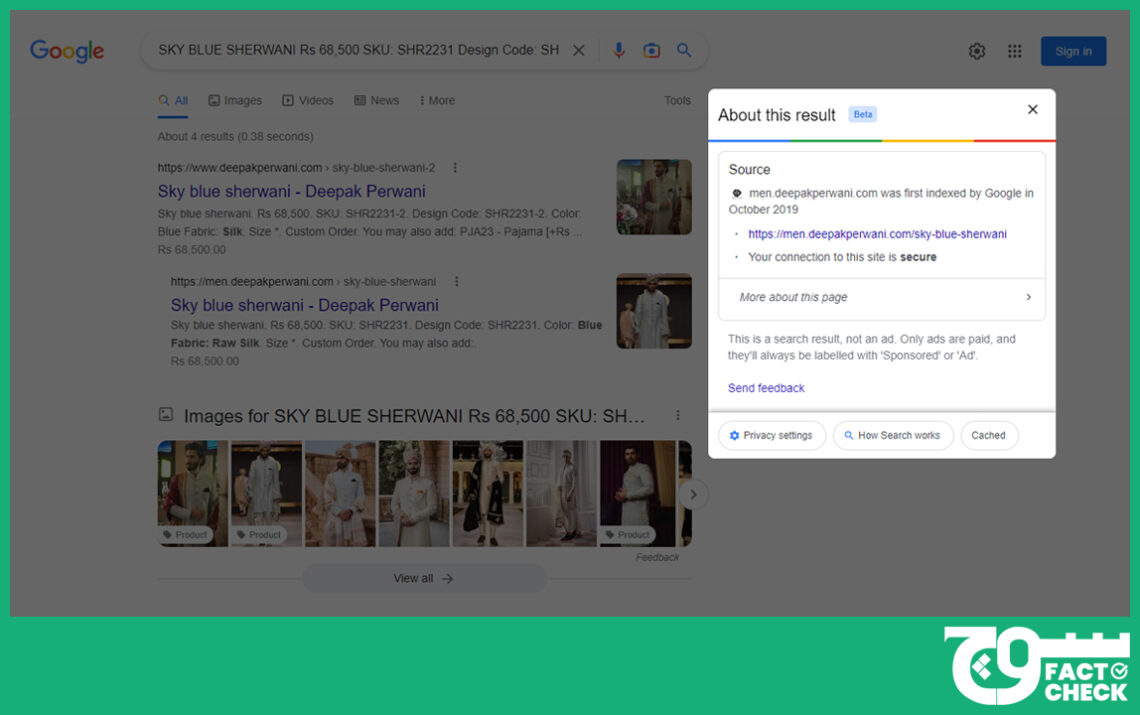Open first Sky blue sherwani result title

pyautogui.click(x=292, y=191)
